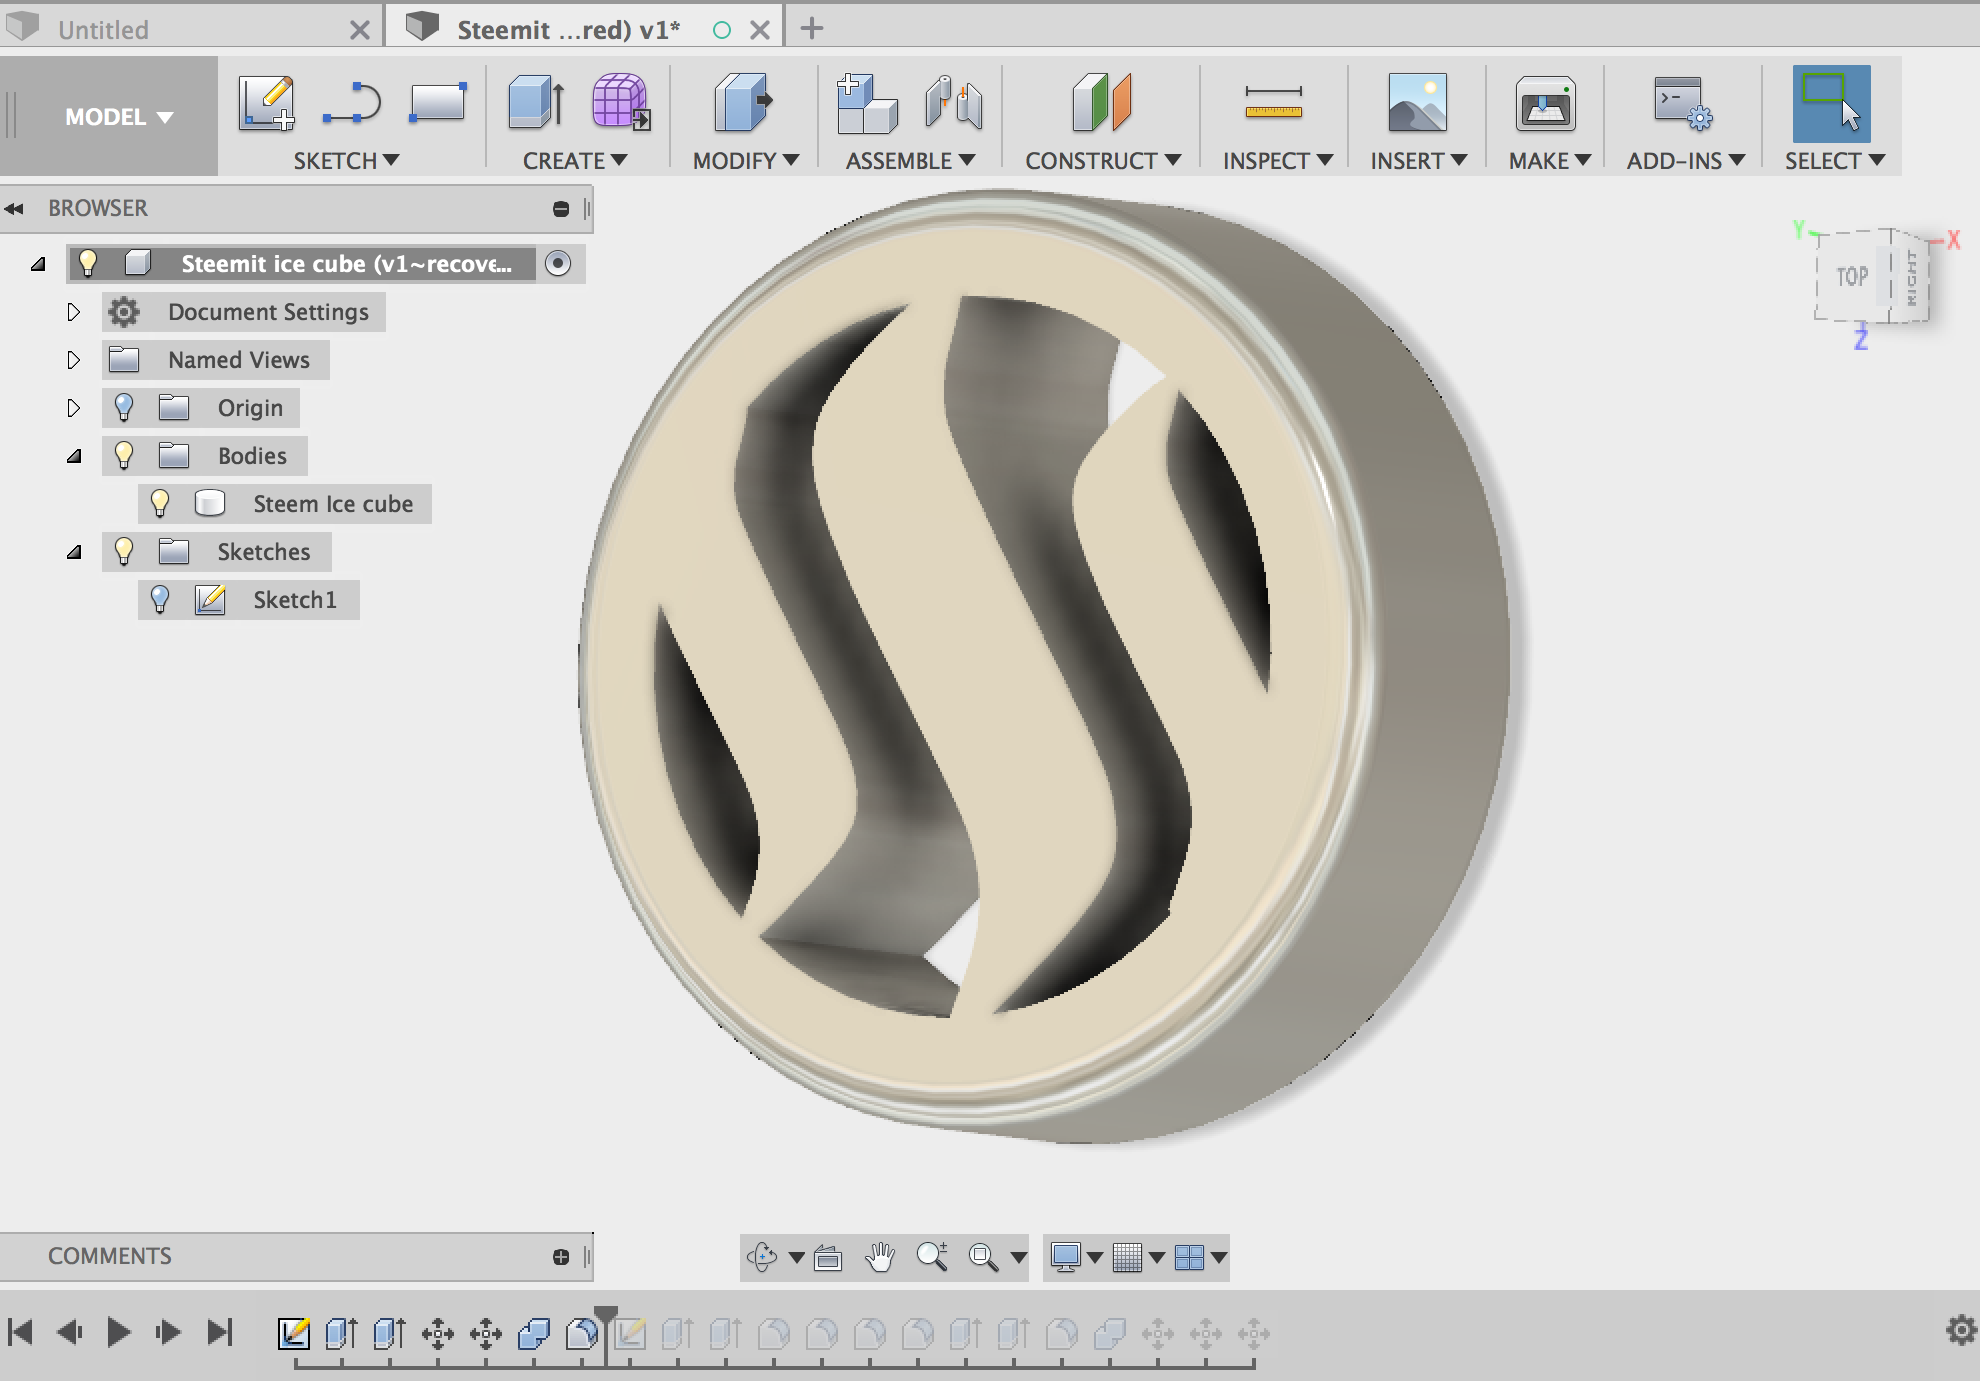Open the INSPECT menu
The image size is (1980, 1381).
click(x=1278, y=161)
